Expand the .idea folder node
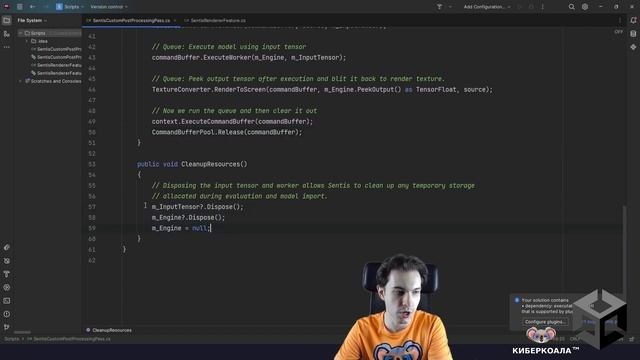Viewport: 640px width, 360px height. click(27, 41)
